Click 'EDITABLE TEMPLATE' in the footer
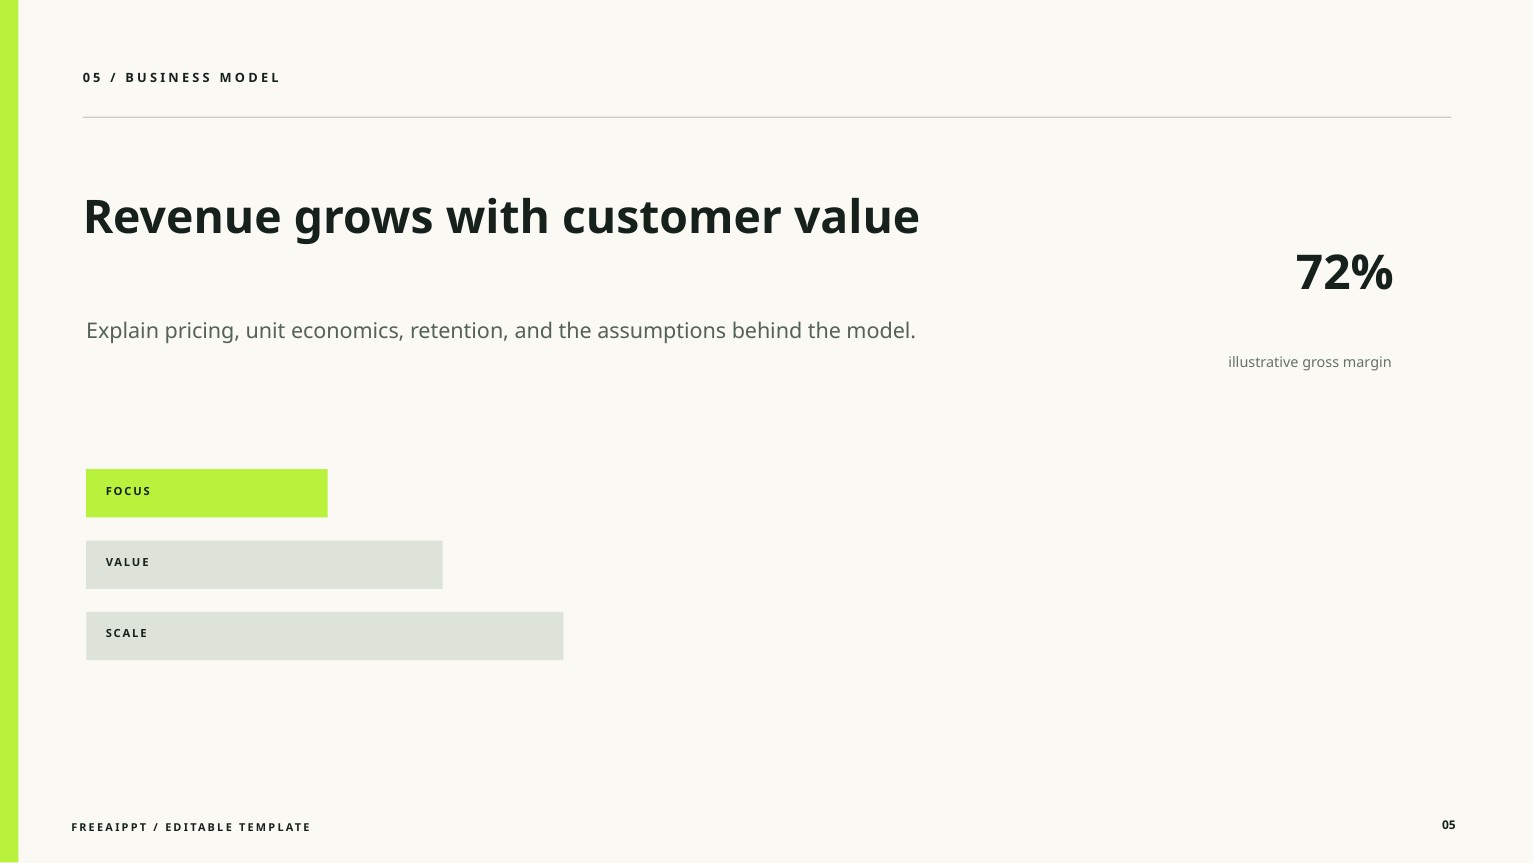This screenshot has width=1534, height=863. point(238,827)
